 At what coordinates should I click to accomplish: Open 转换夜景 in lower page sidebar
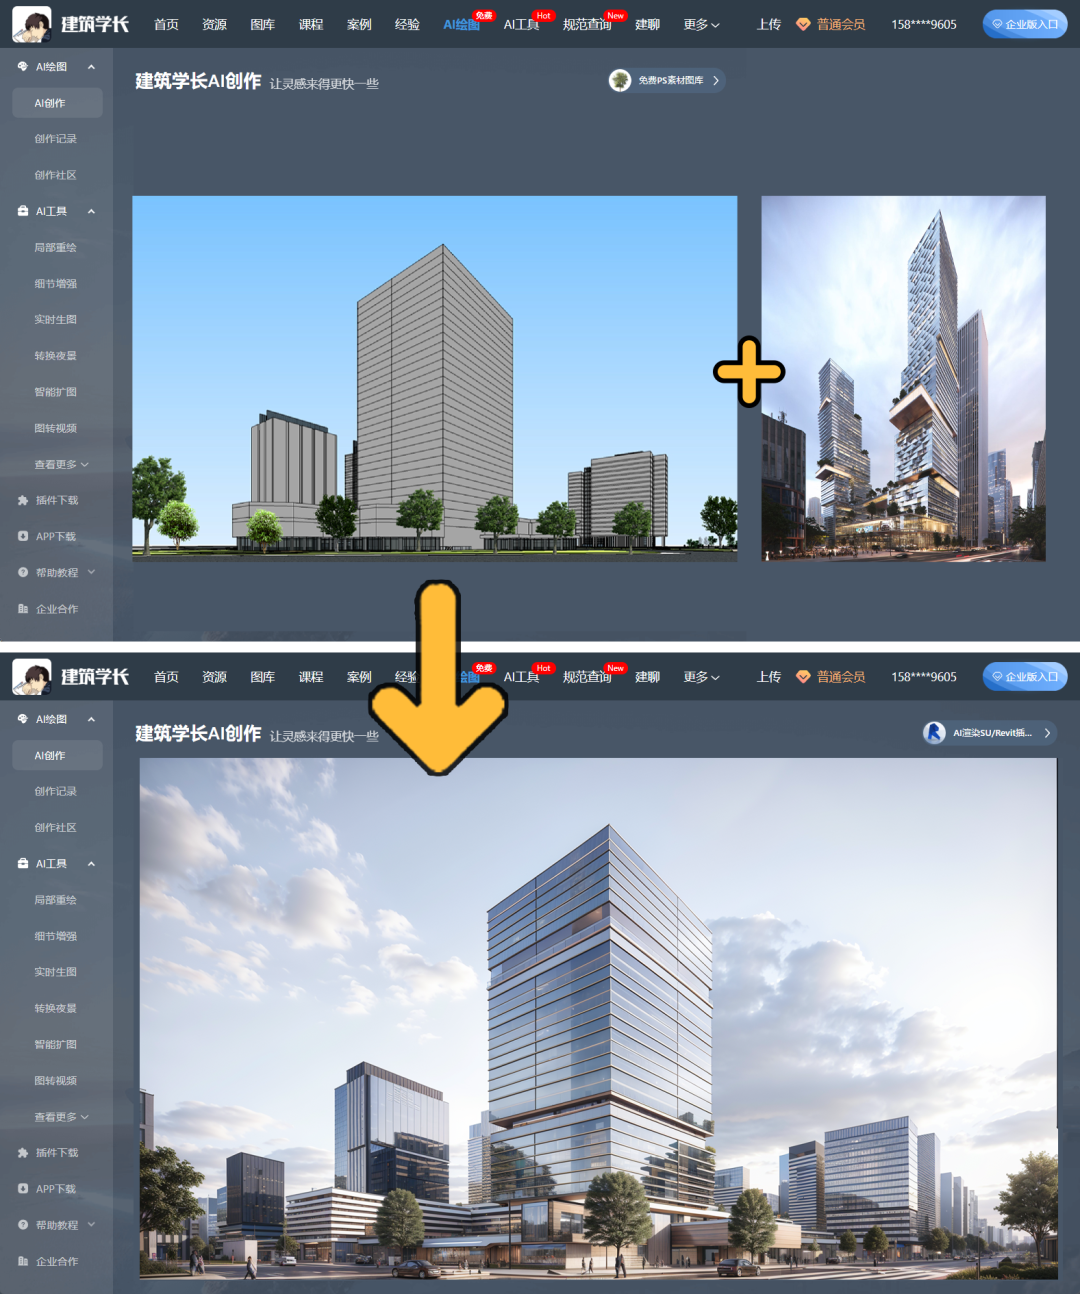(x=55, y=1008)
